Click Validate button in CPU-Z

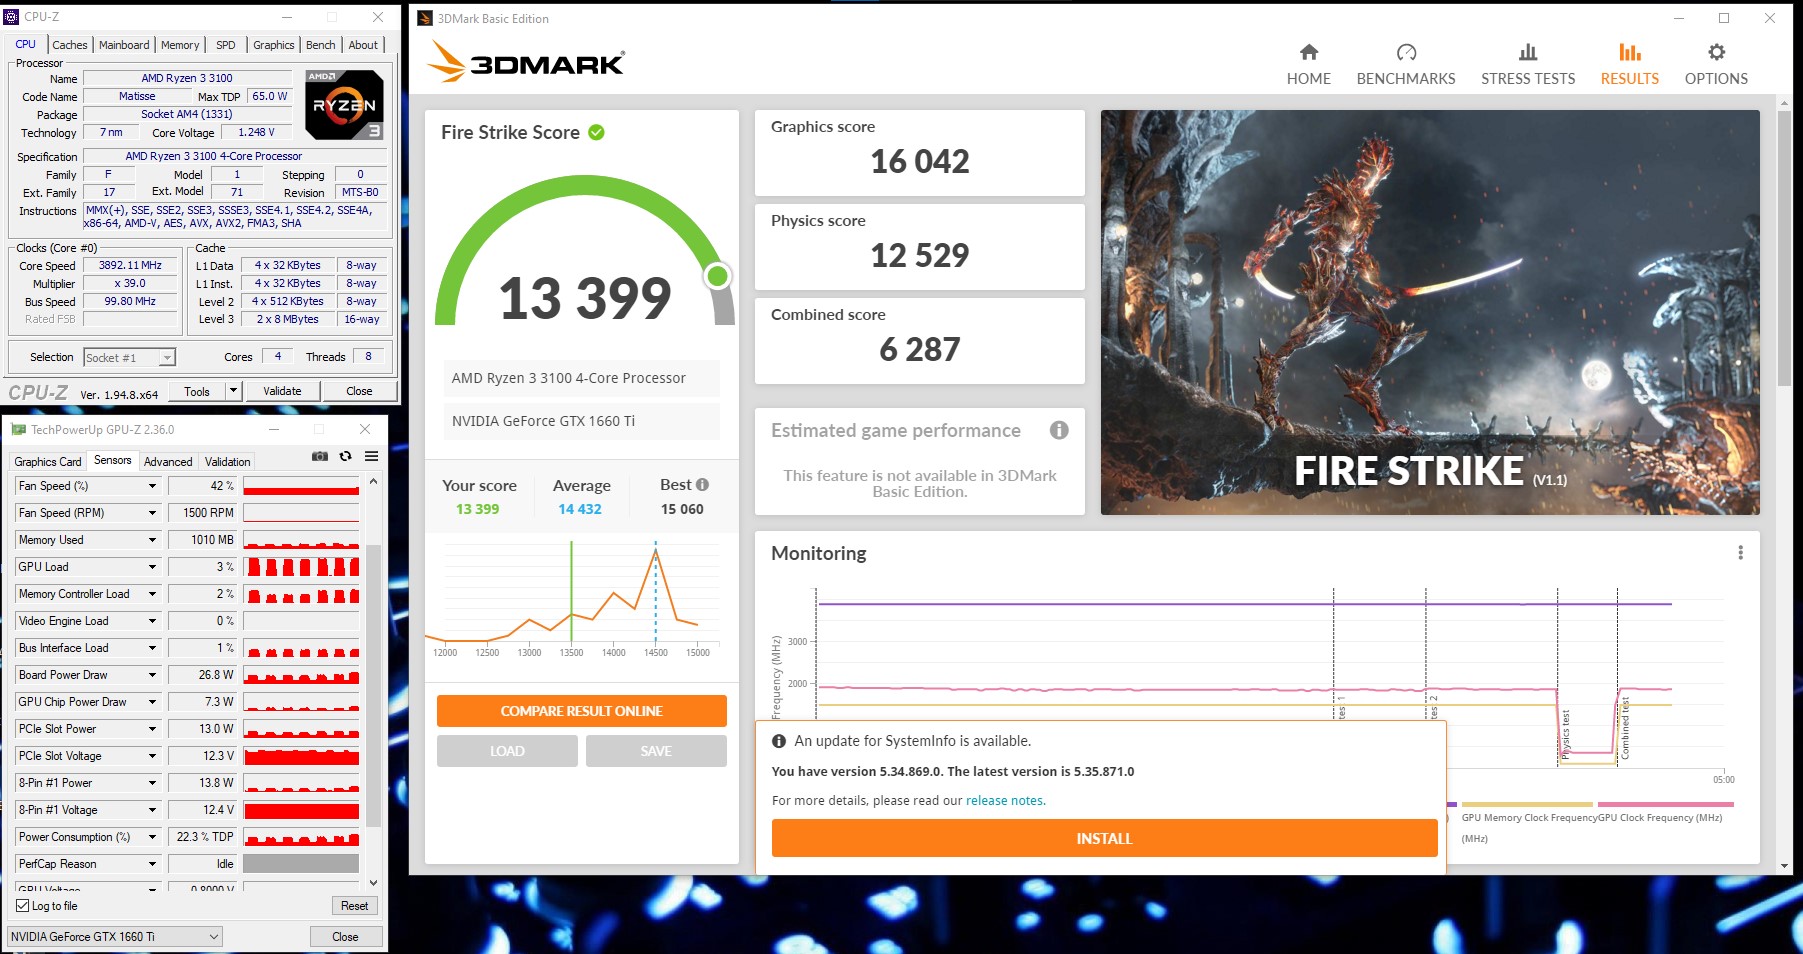click(282, 391)
